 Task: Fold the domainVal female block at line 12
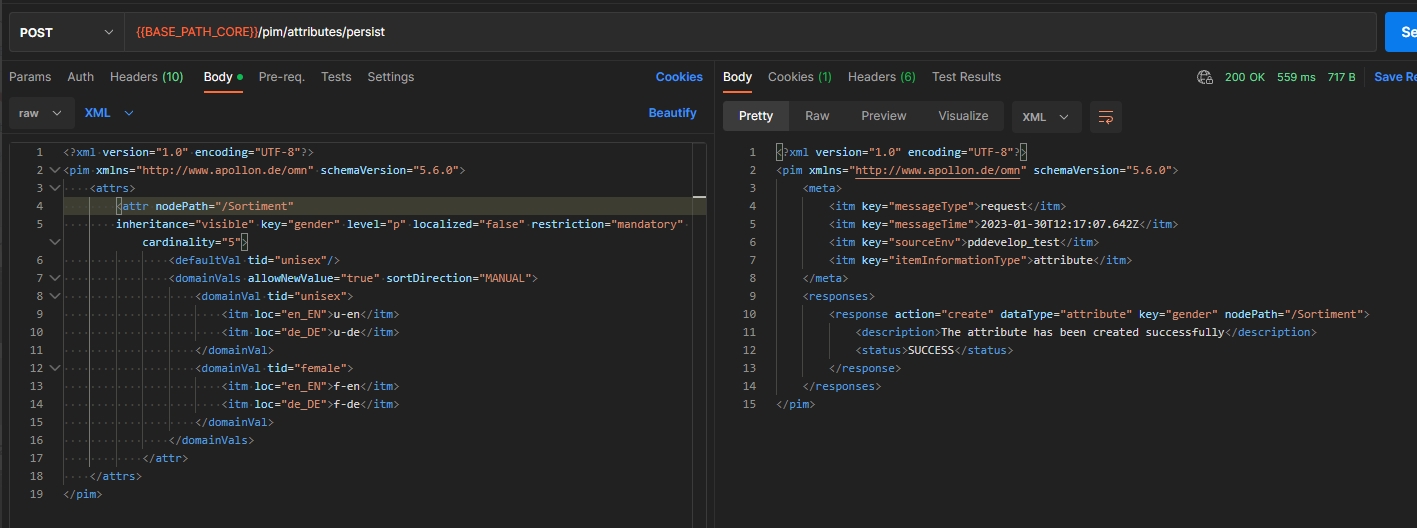[53, 368]
